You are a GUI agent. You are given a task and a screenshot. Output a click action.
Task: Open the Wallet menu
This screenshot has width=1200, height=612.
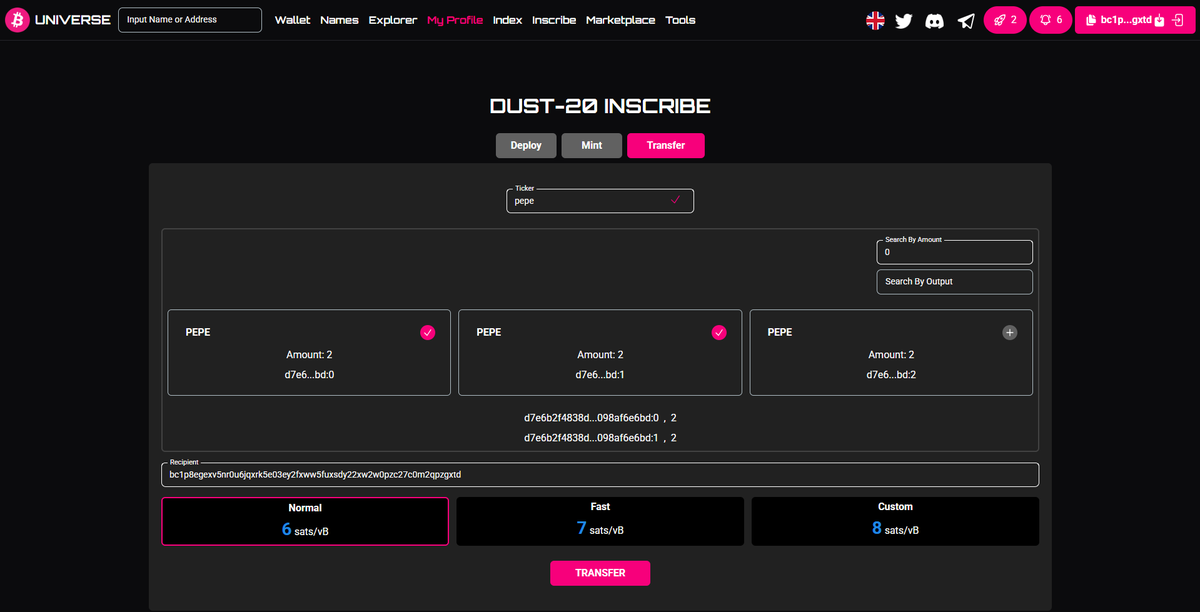point(292,20)
